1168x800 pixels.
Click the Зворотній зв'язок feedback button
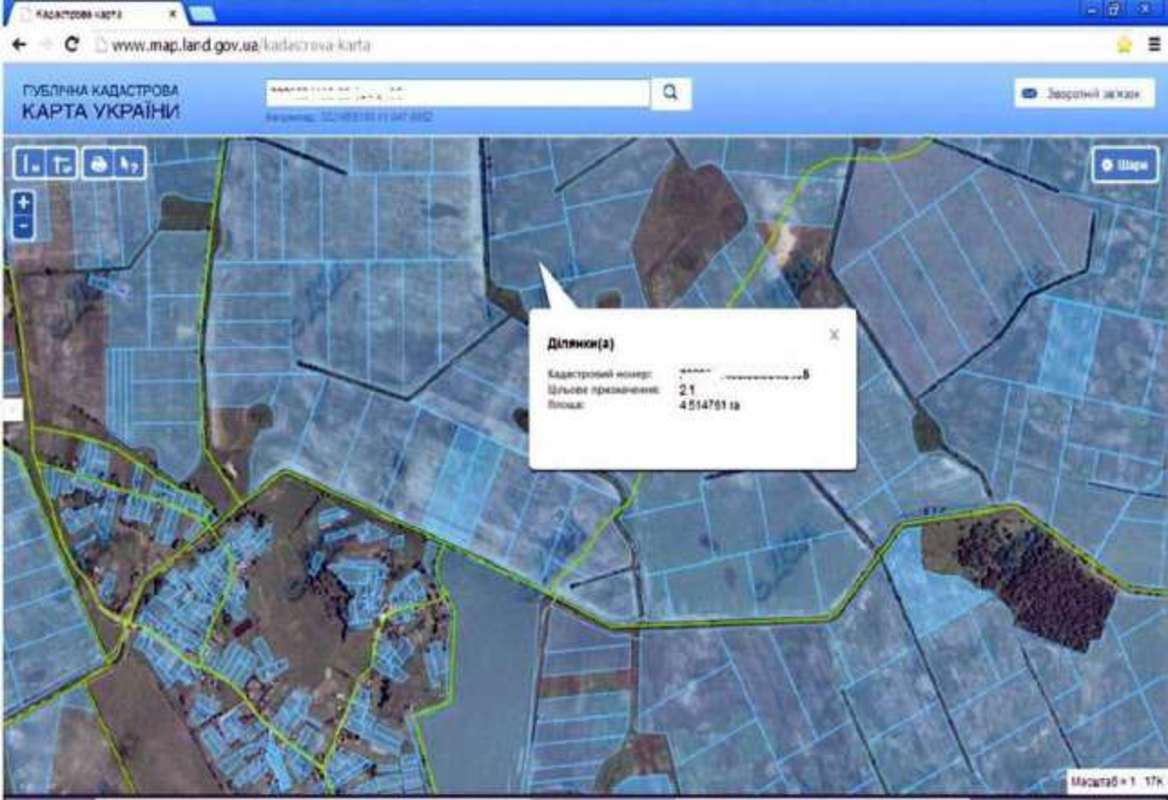click(1084, 93)
